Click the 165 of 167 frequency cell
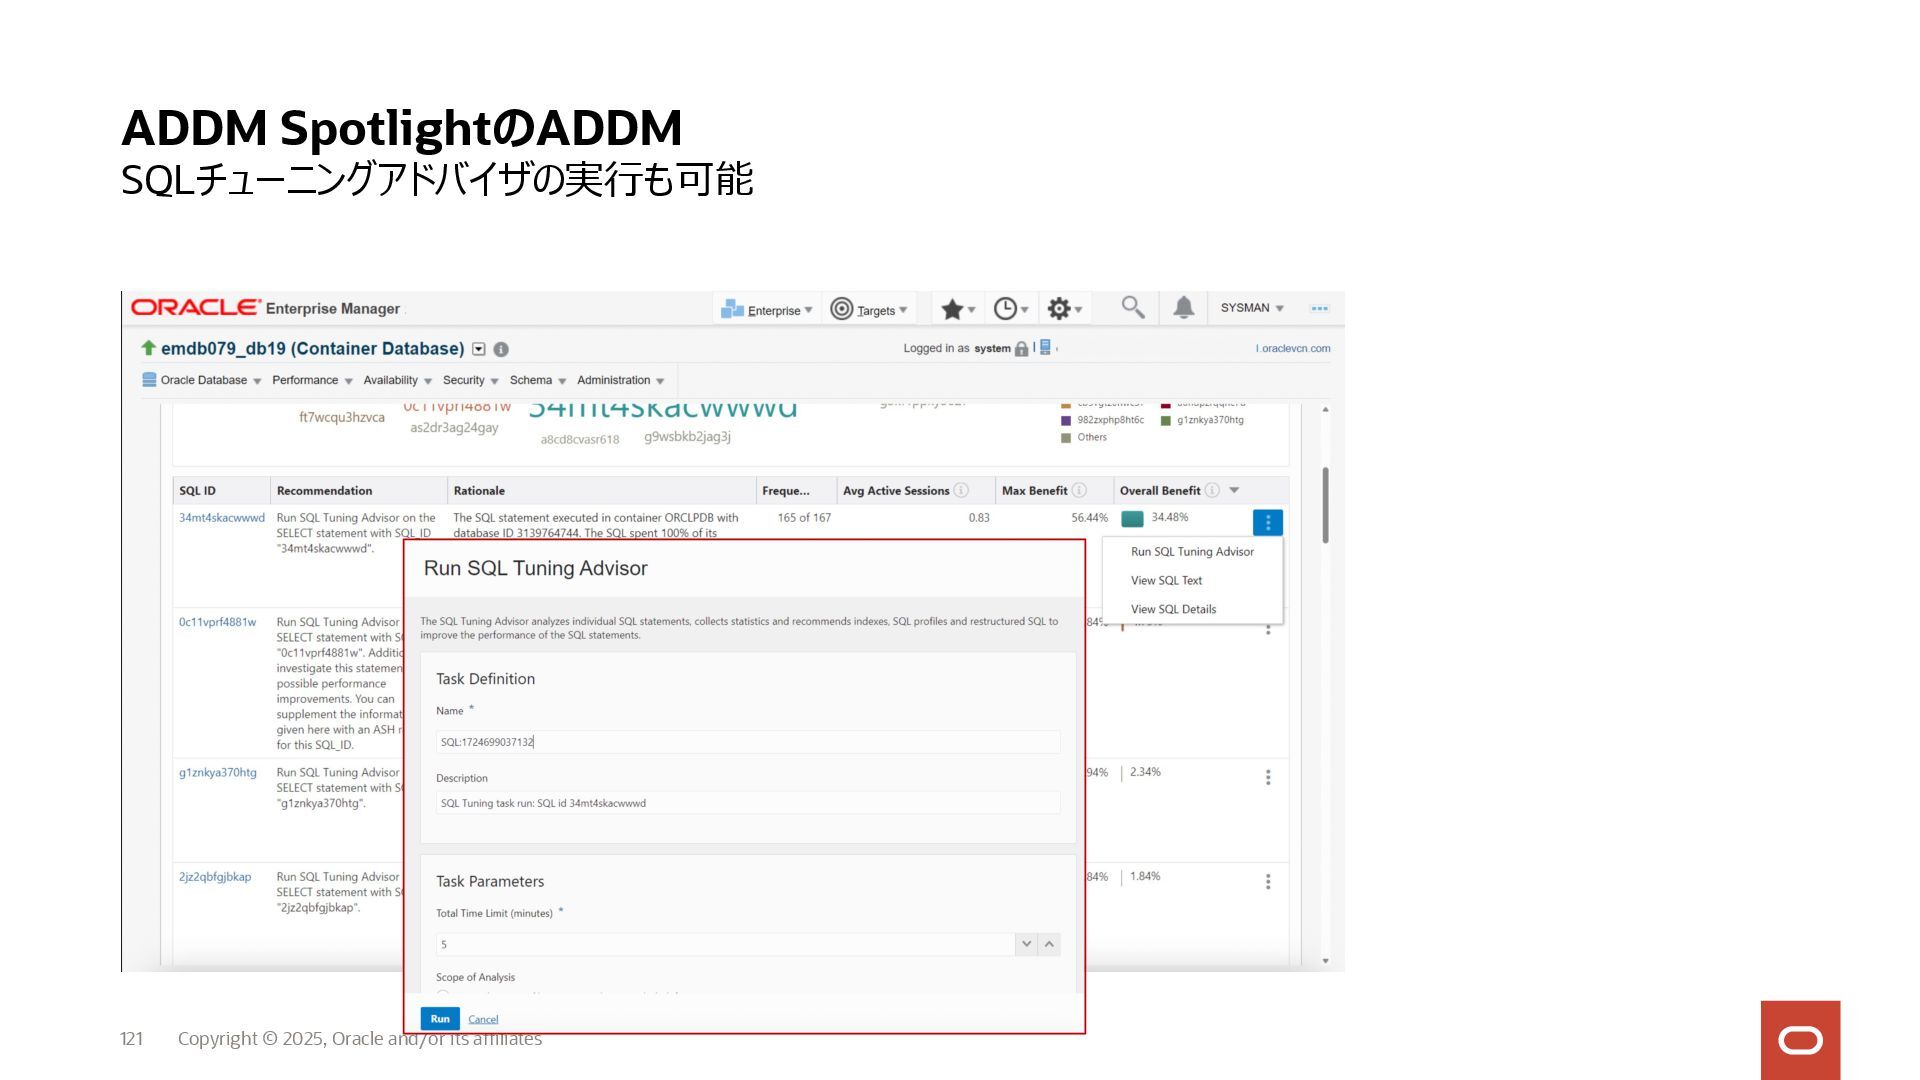Screen dimensions: 1920x1080 (x=804, y=518)
